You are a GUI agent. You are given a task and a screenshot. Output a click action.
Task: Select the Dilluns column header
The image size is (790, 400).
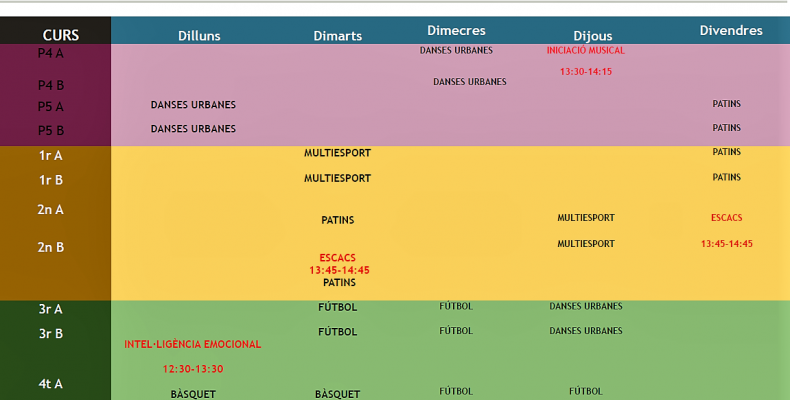tap(199, 36)
